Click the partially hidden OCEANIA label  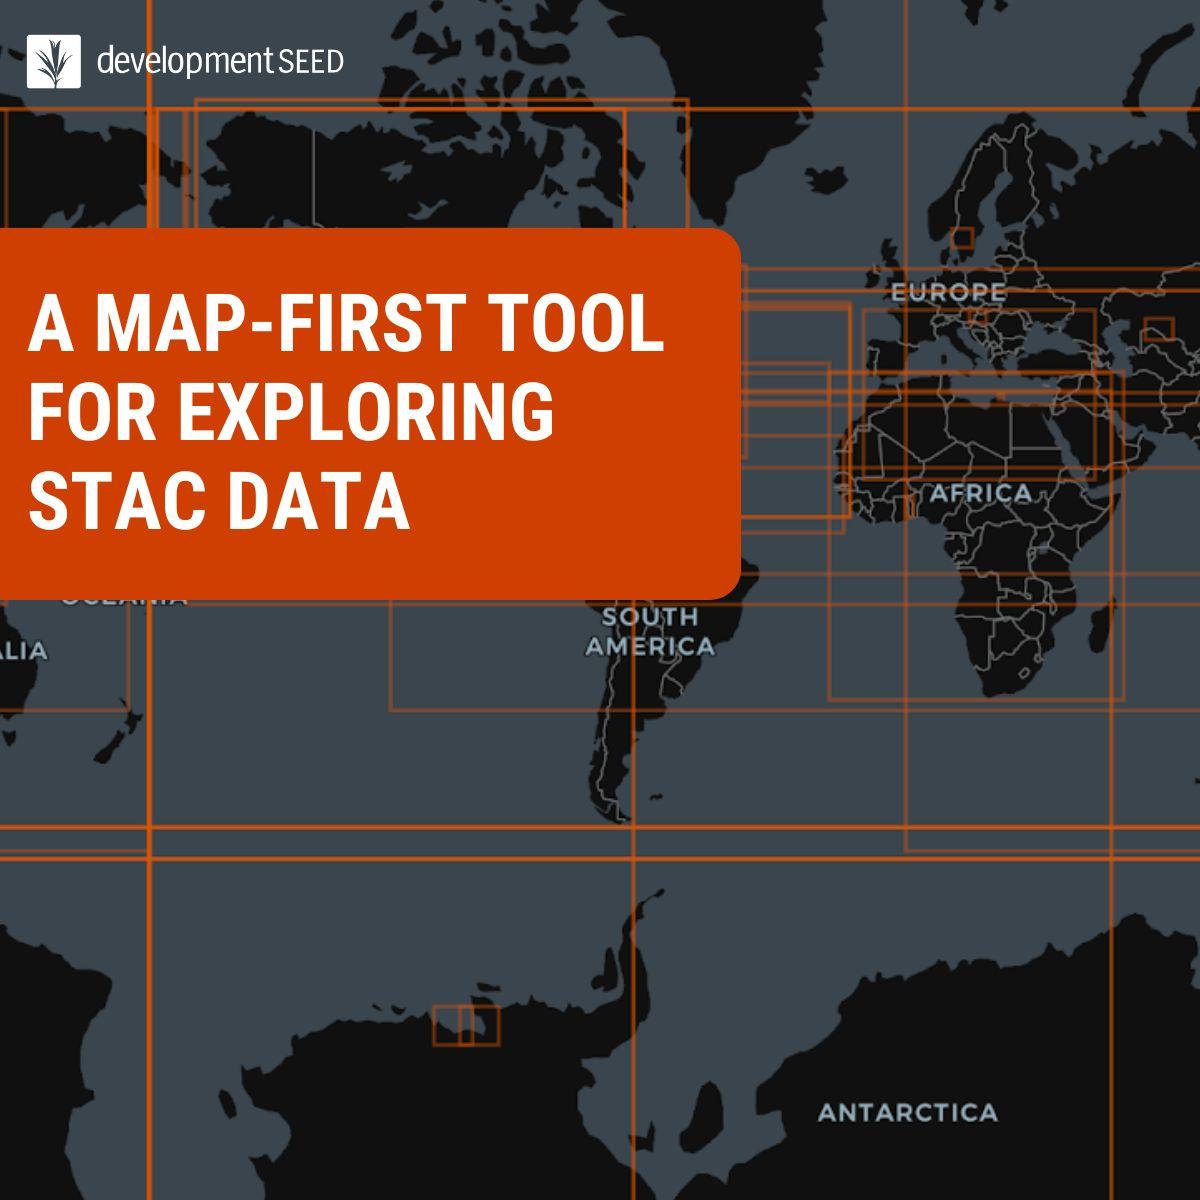pos(124,600)
